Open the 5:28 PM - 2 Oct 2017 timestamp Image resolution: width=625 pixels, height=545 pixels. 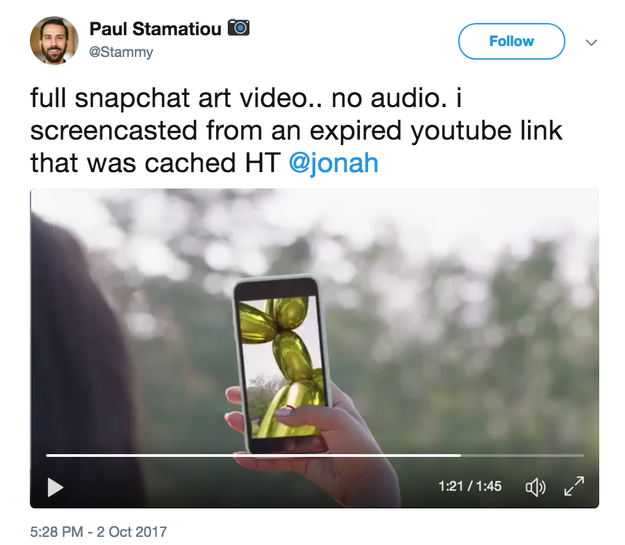[x=98, y=532]
